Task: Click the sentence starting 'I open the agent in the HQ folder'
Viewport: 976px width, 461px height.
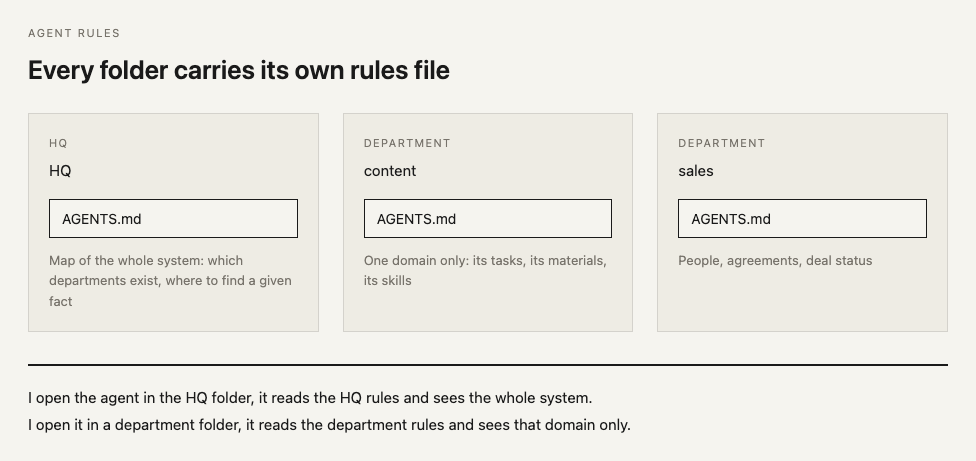Action: 310,398
